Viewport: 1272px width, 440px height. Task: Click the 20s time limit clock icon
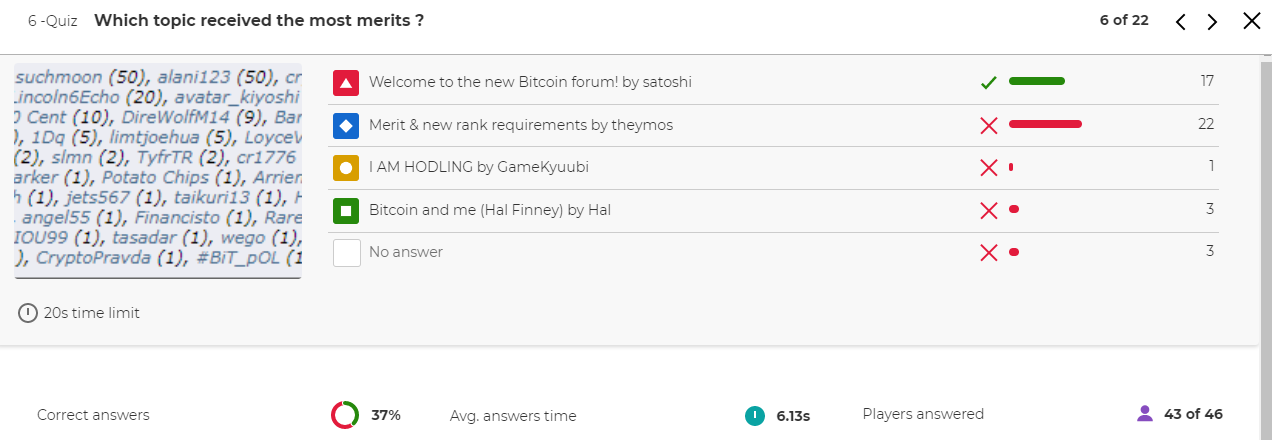coord(28,313)
